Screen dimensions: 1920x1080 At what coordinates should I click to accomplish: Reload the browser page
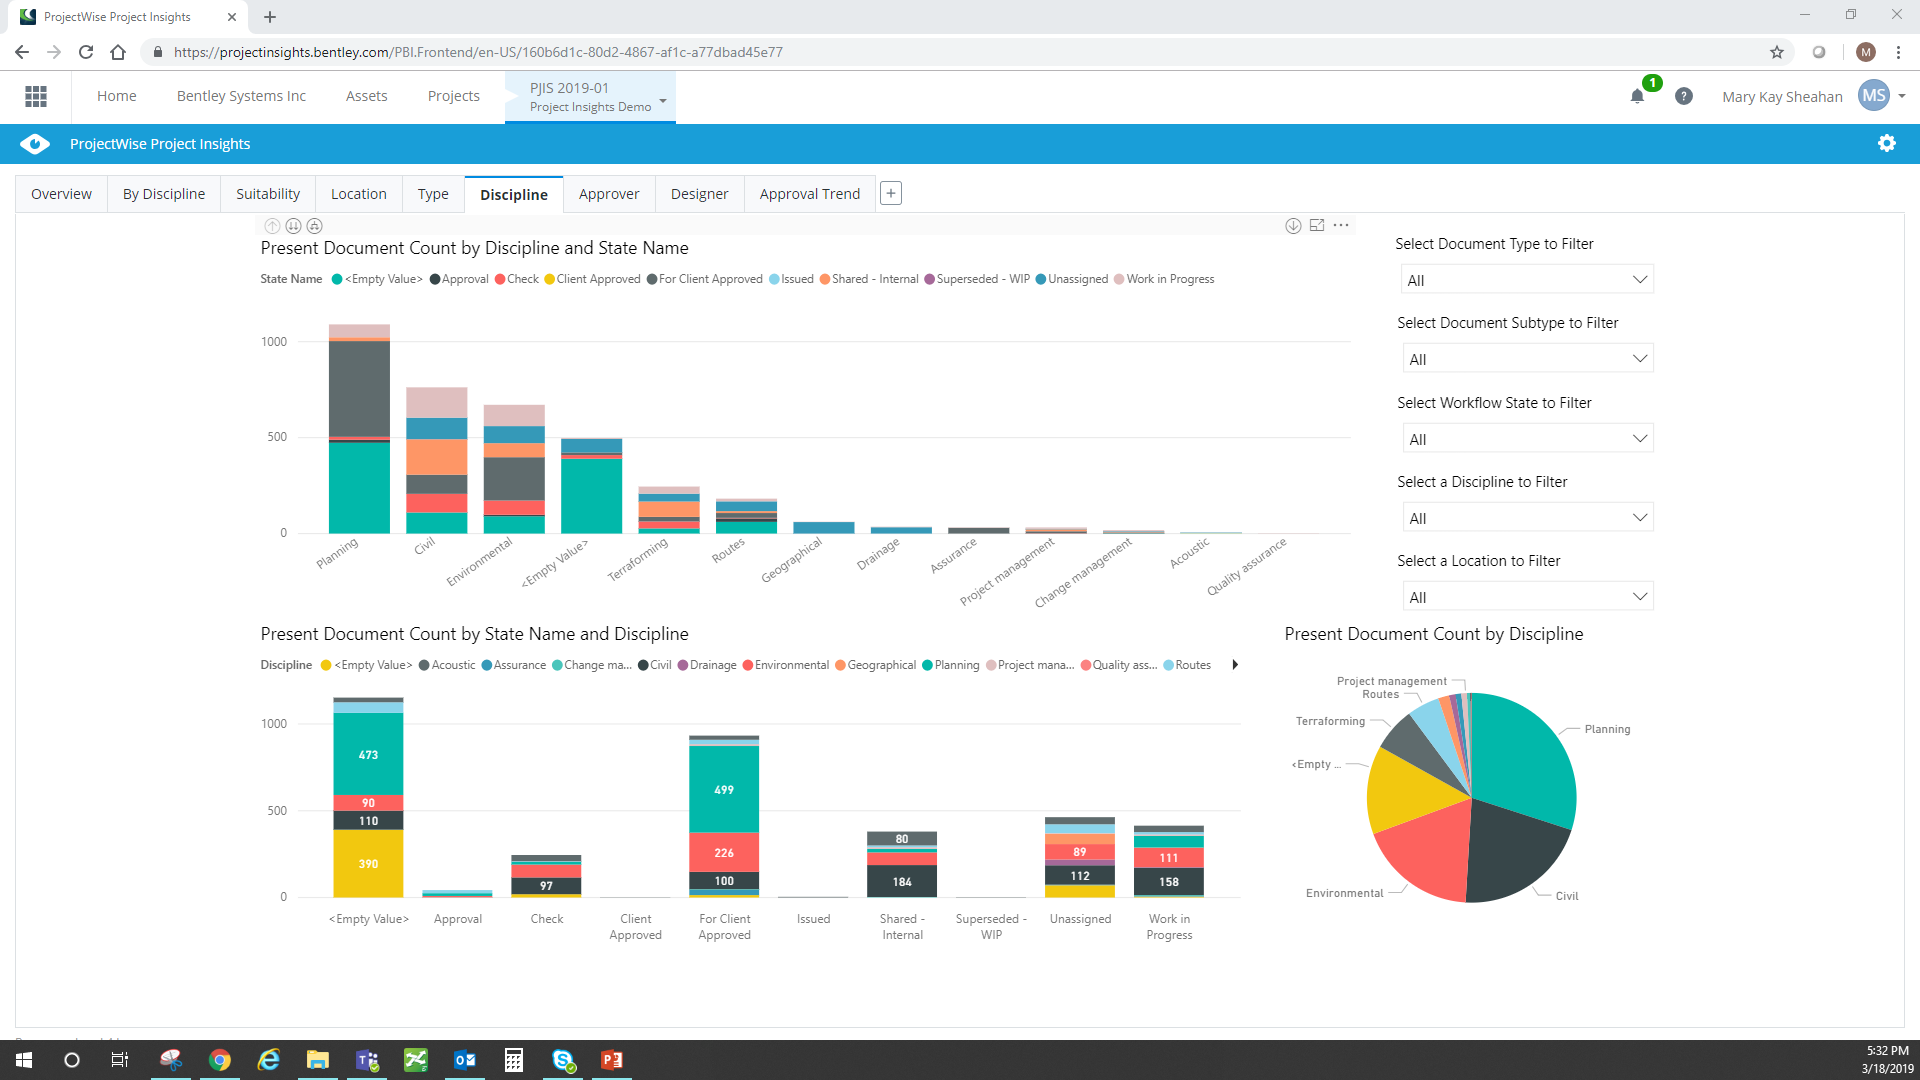86,52
